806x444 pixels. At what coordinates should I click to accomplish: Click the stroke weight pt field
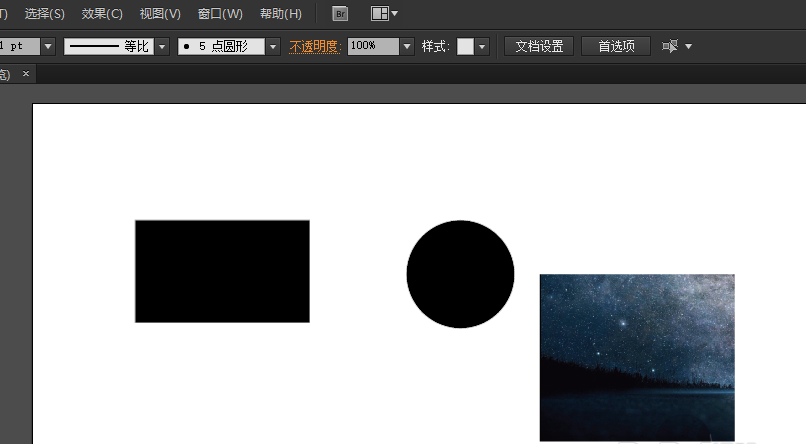tap(20, 46)
